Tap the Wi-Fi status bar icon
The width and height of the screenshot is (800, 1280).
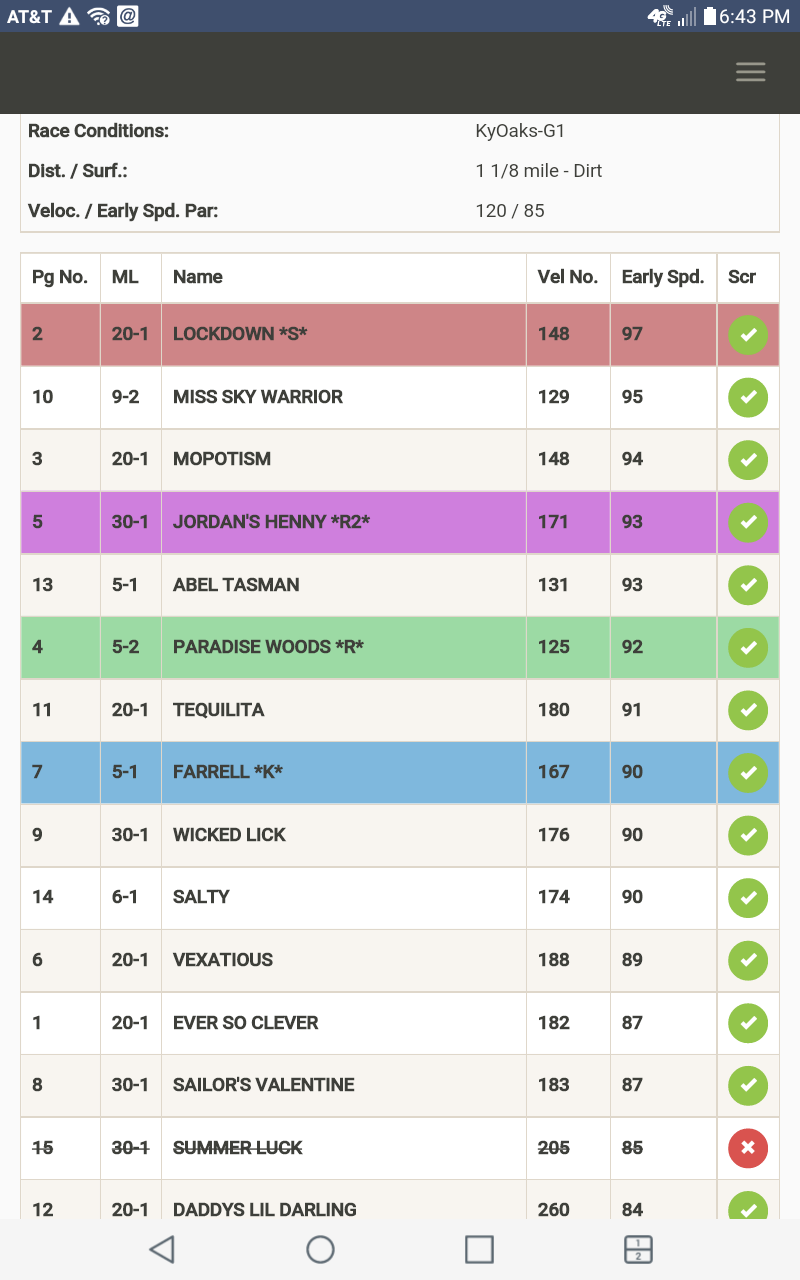tap(98, 16)
